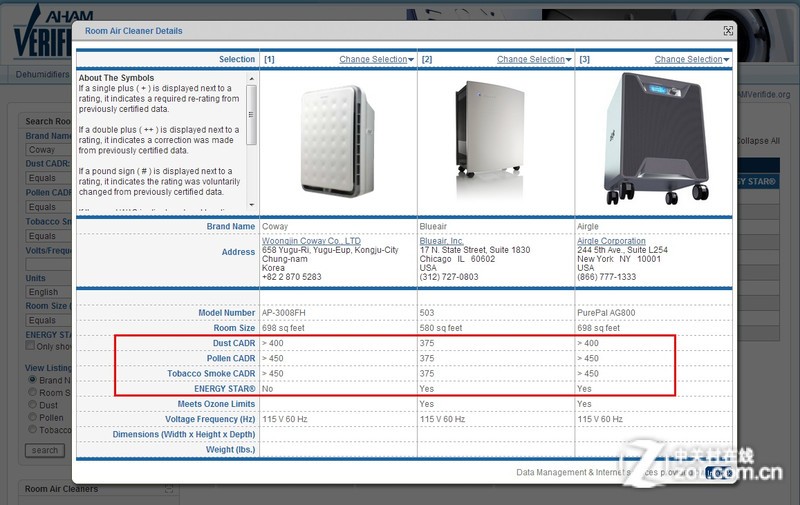
Task: Open the Woongjin Coway Co., LTD link
Action: (311, 241)
